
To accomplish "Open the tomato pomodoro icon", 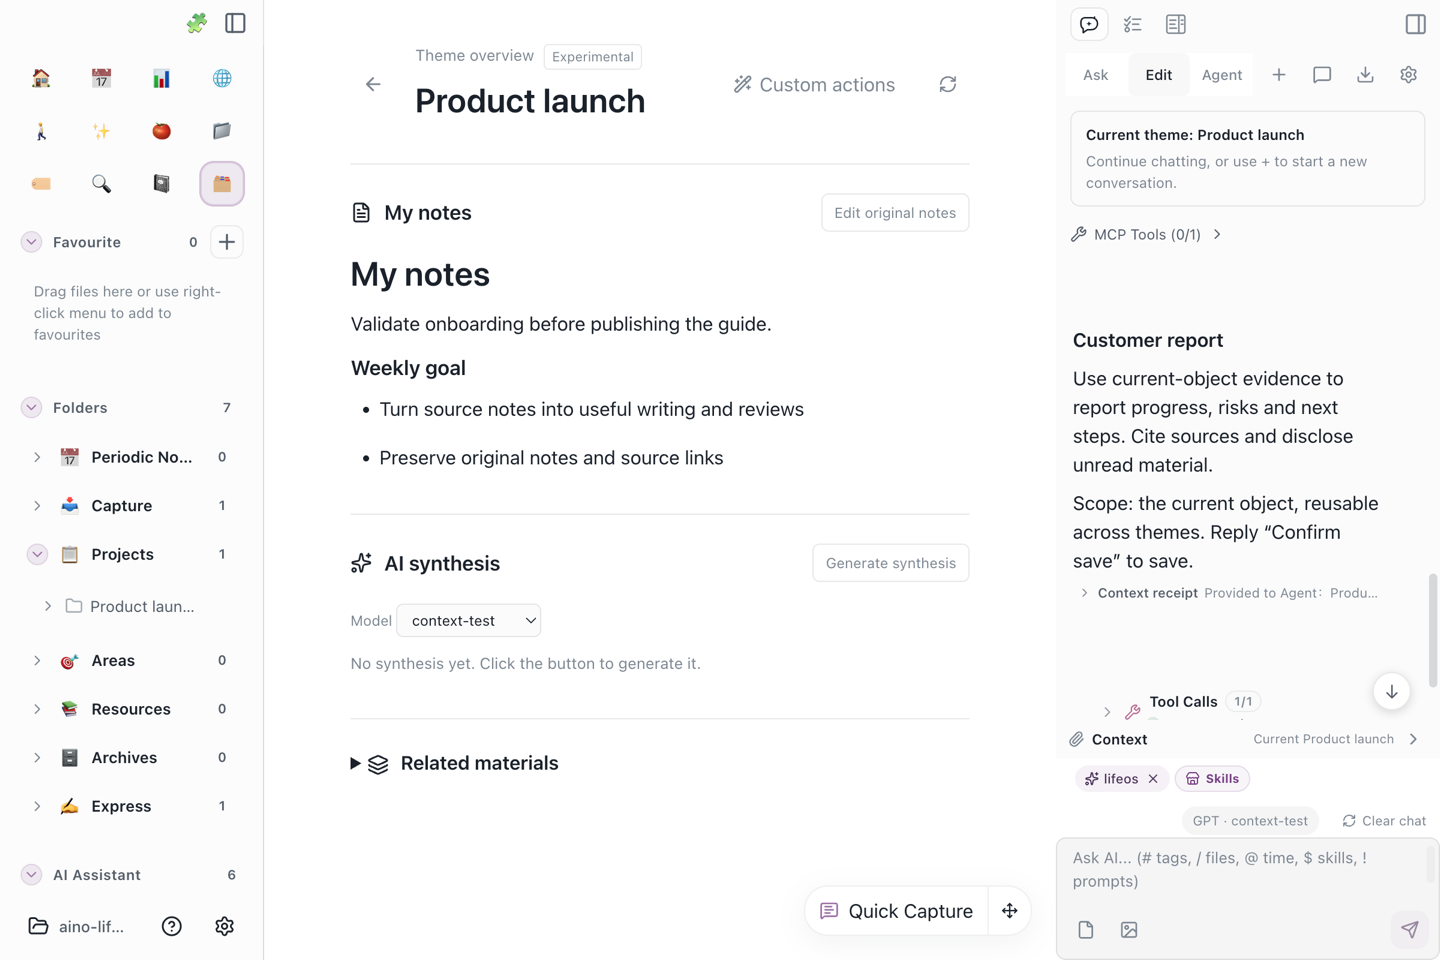I will (161, 131).
